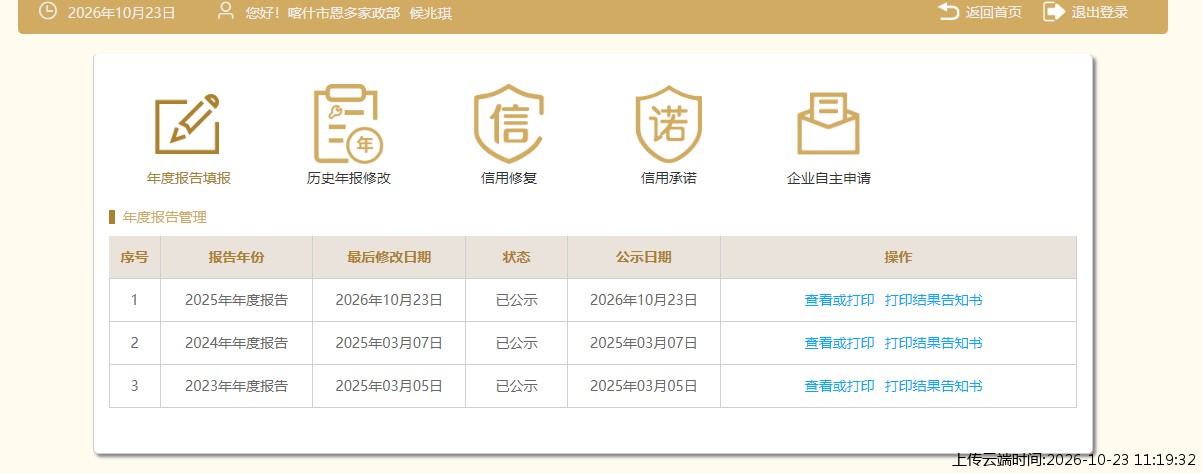Click the 2024年年度报告 cell
This screenshot has width=1202, height=473.
[236, 343]
